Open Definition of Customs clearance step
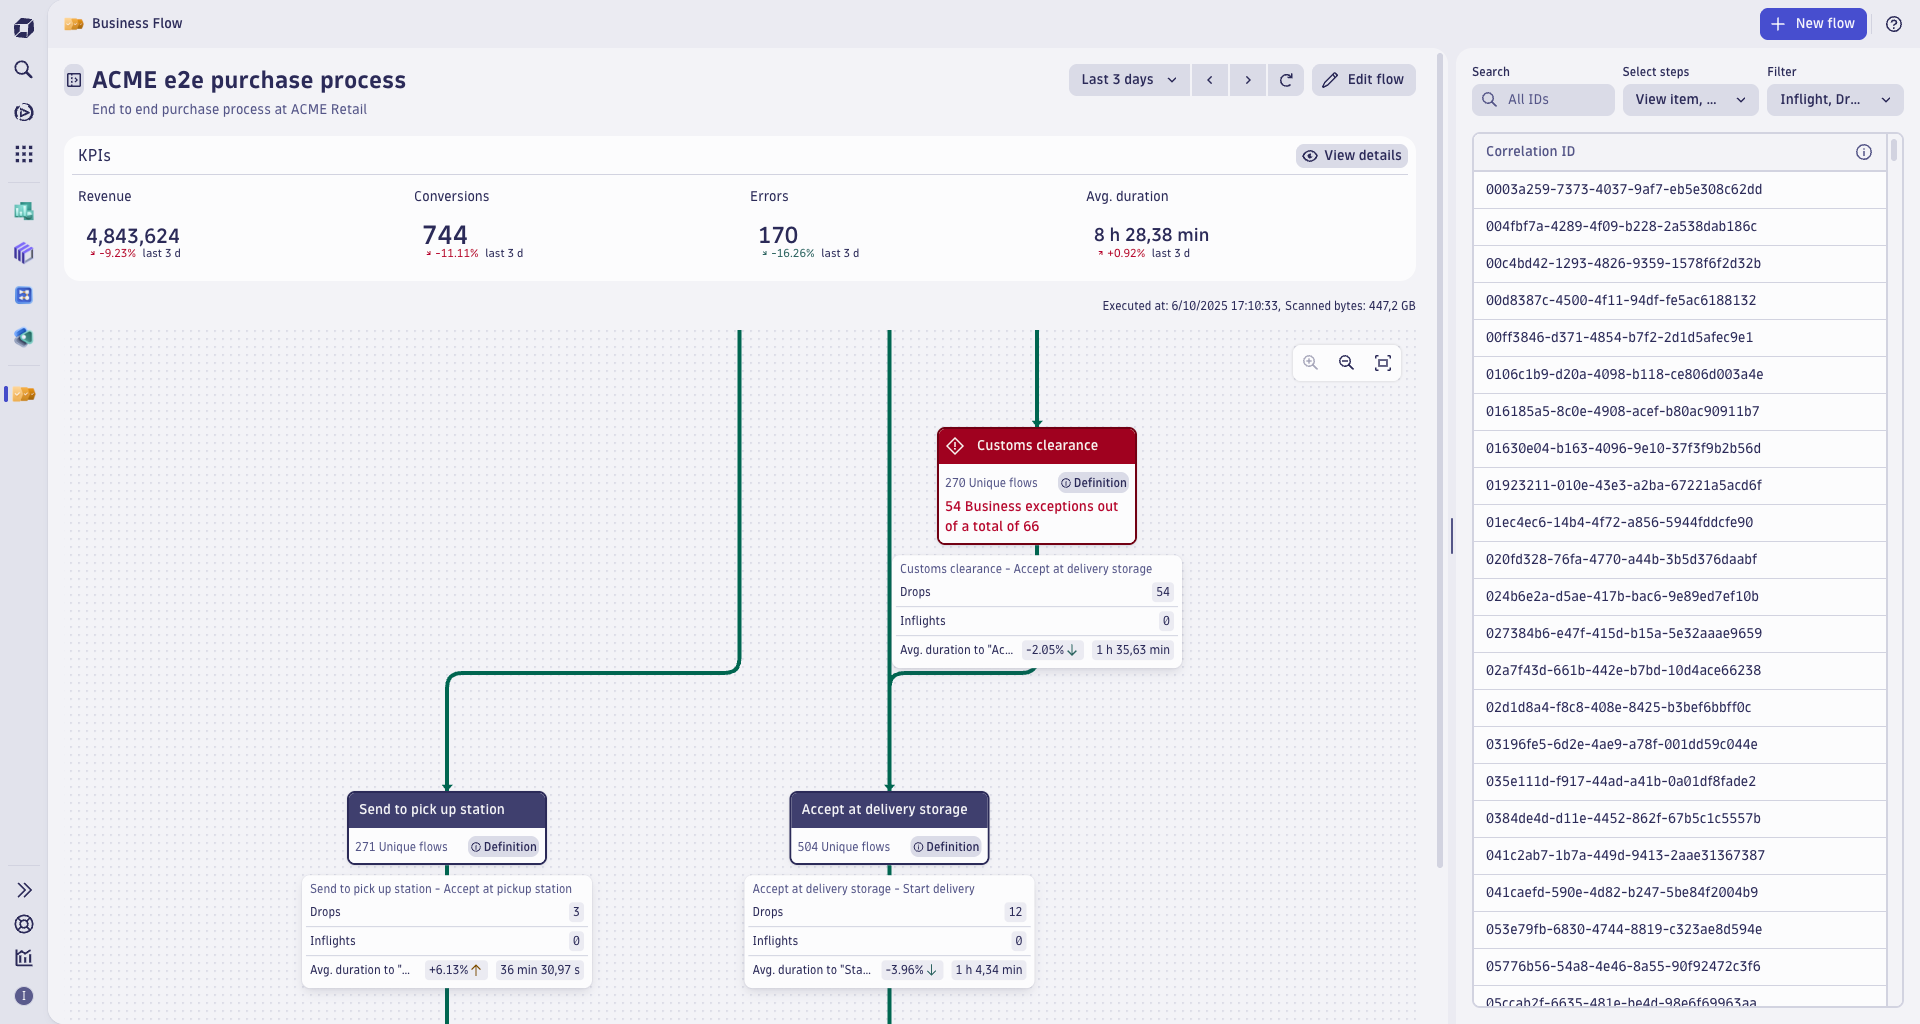1920x1024 pixels. tap(1094, 483)
